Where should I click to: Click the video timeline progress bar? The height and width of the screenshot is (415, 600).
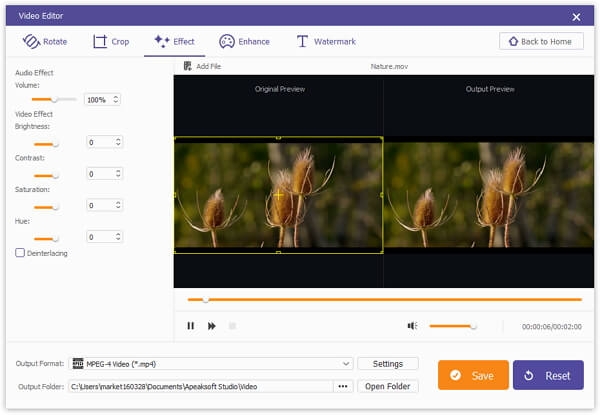[385, 299]
